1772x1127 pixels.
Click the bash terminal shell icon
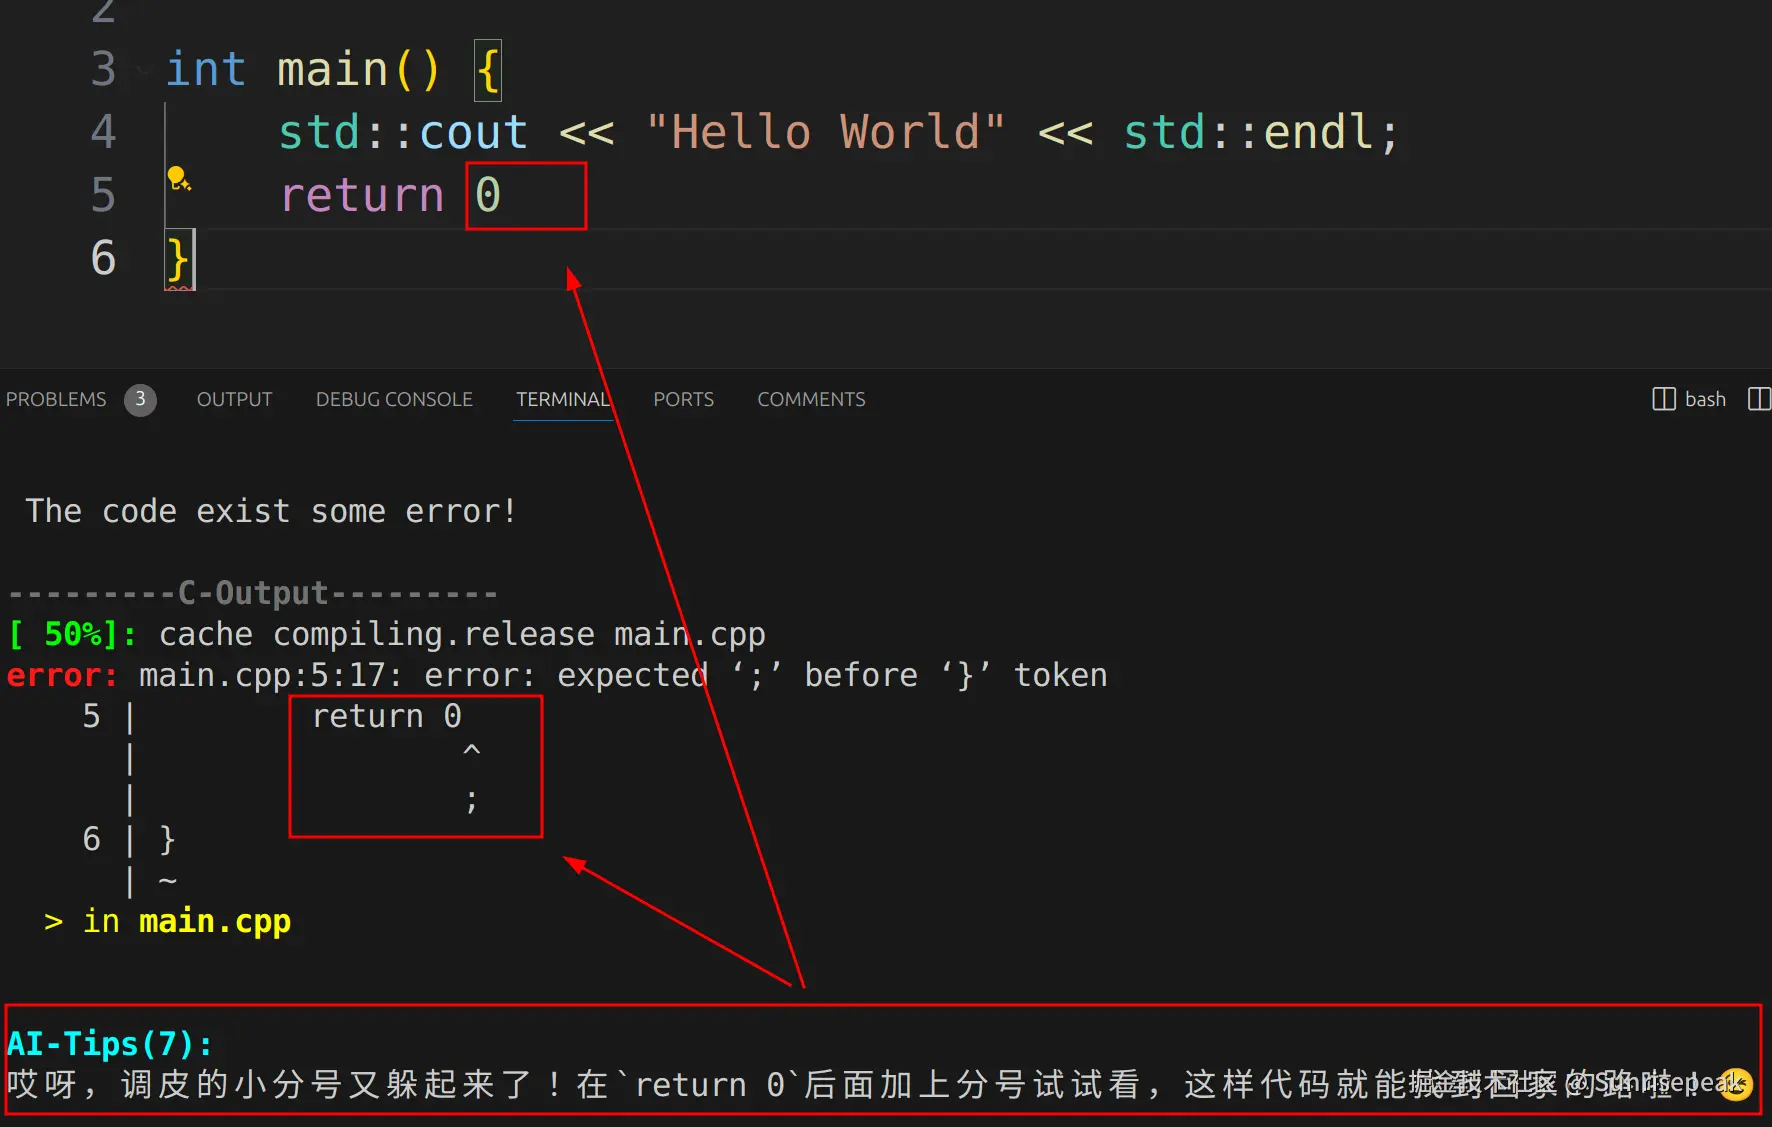pyautogui.click(x=1664, y=399)
